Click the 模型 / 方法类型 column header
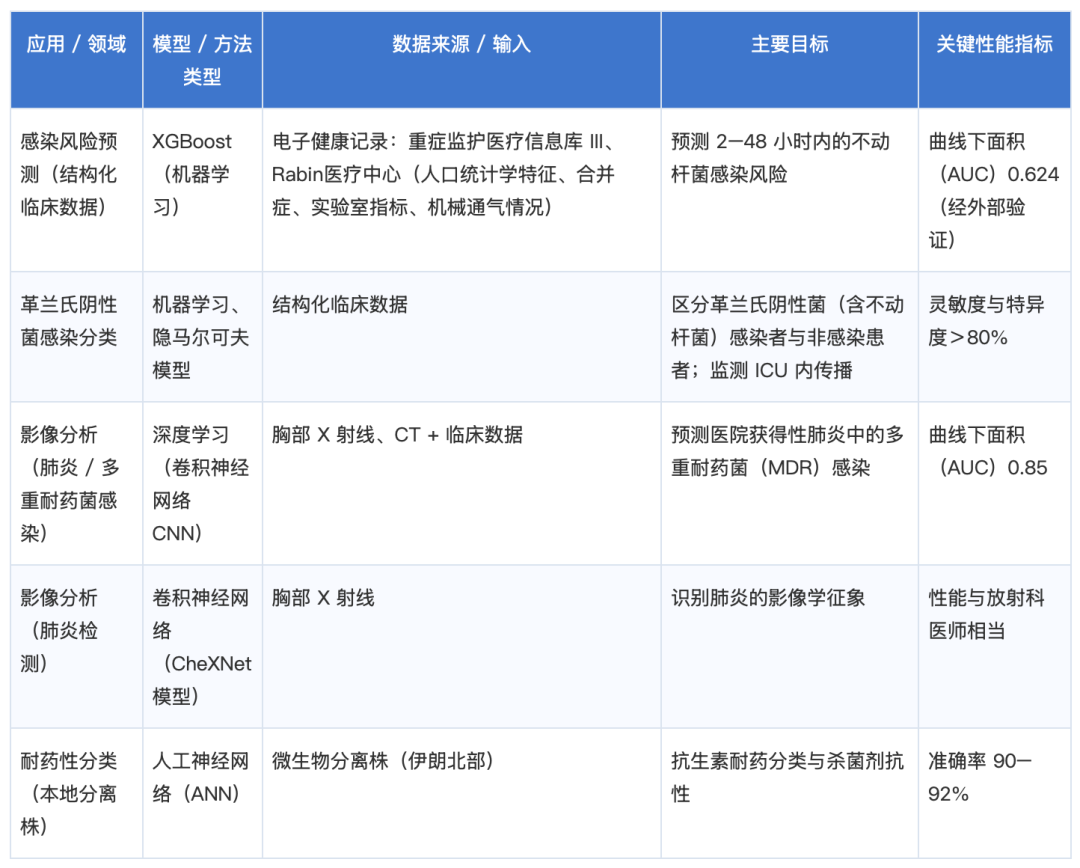This screenshot has width=1080, height=868. [202, 60]
